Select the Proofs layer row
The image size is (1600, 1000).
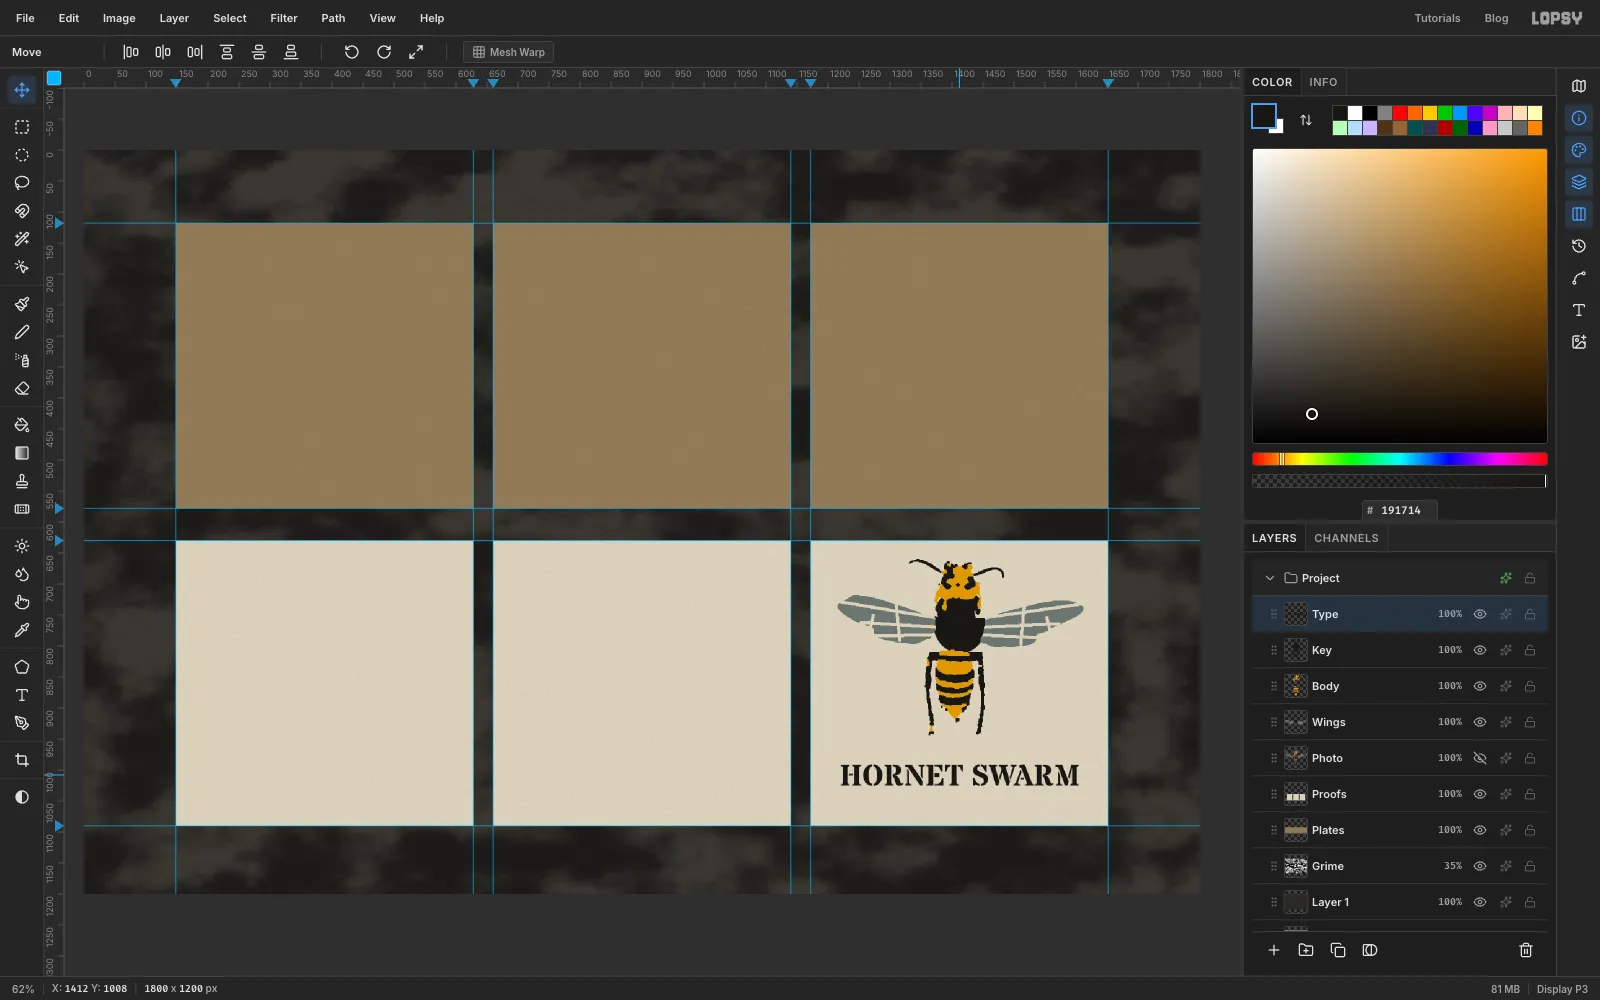pyautogui.click(x=1400, y=794)
